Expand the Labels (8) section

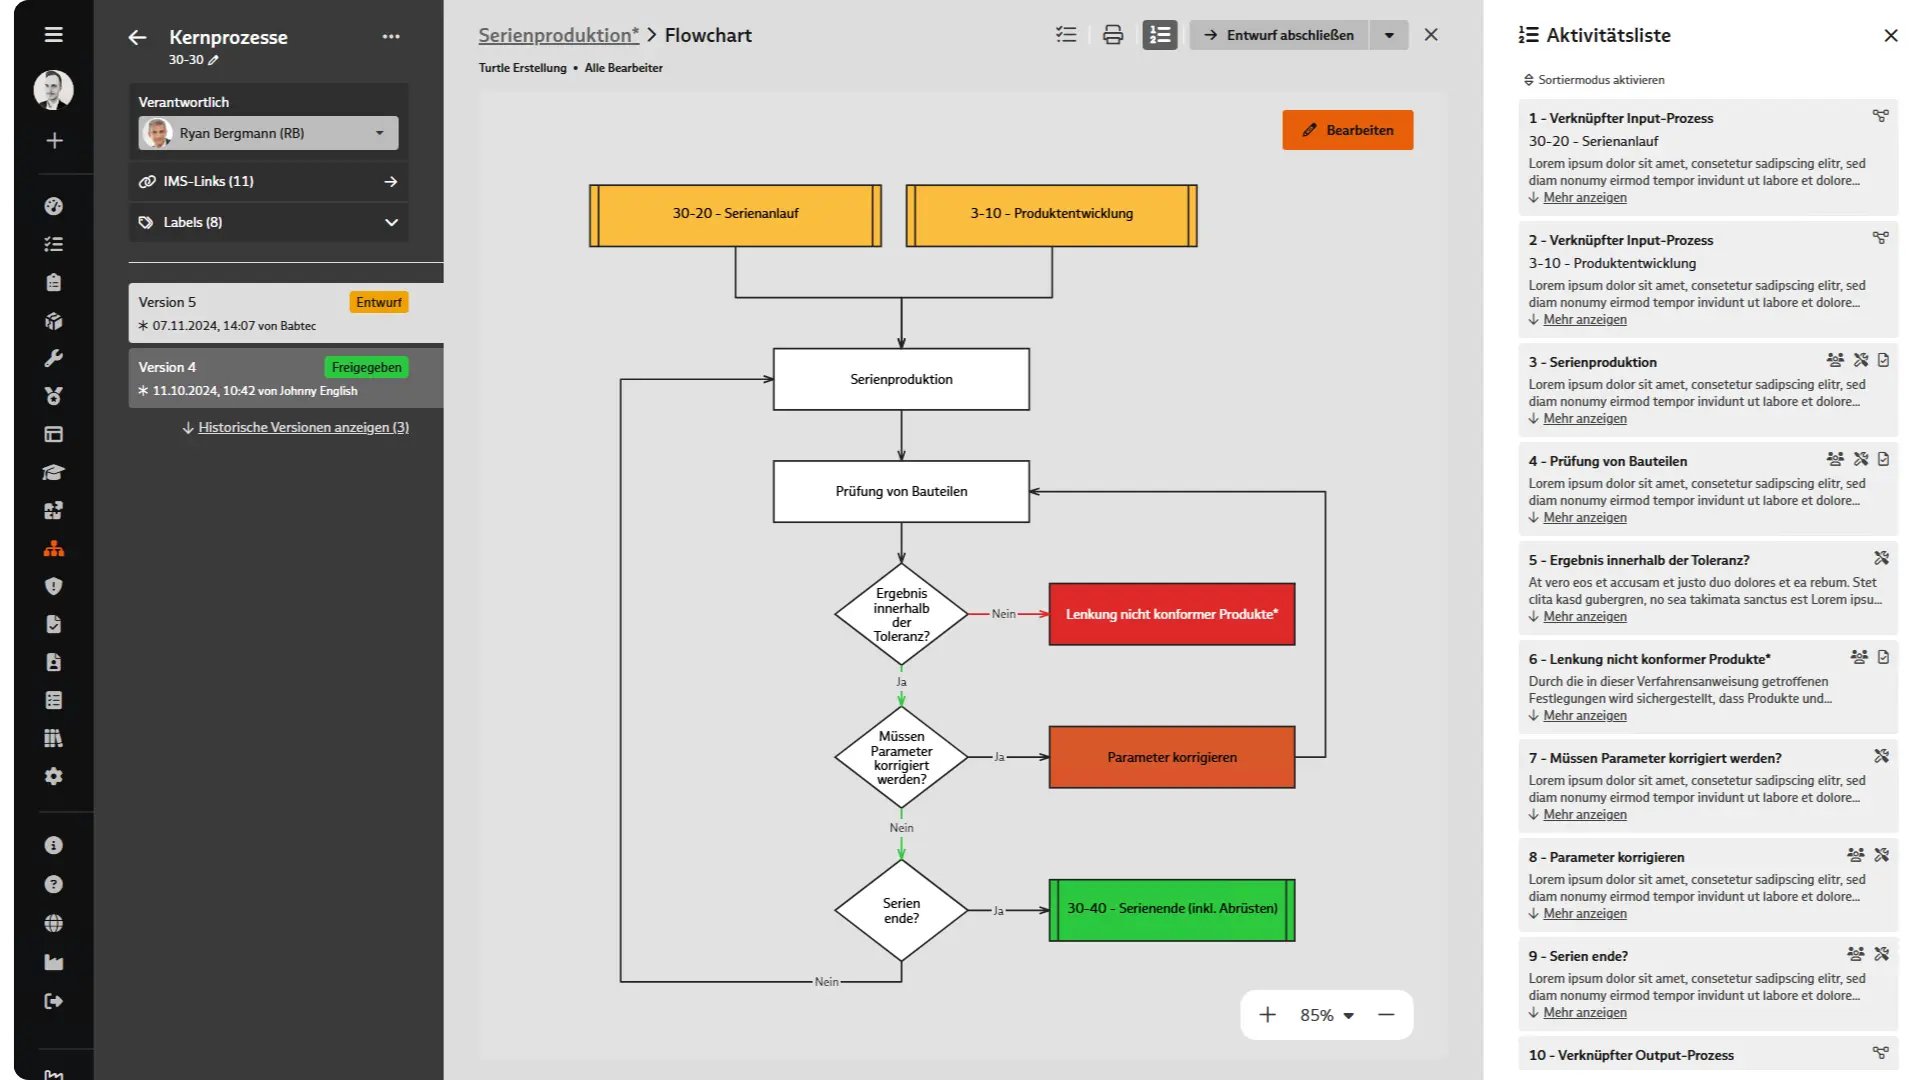pos(269,222)
